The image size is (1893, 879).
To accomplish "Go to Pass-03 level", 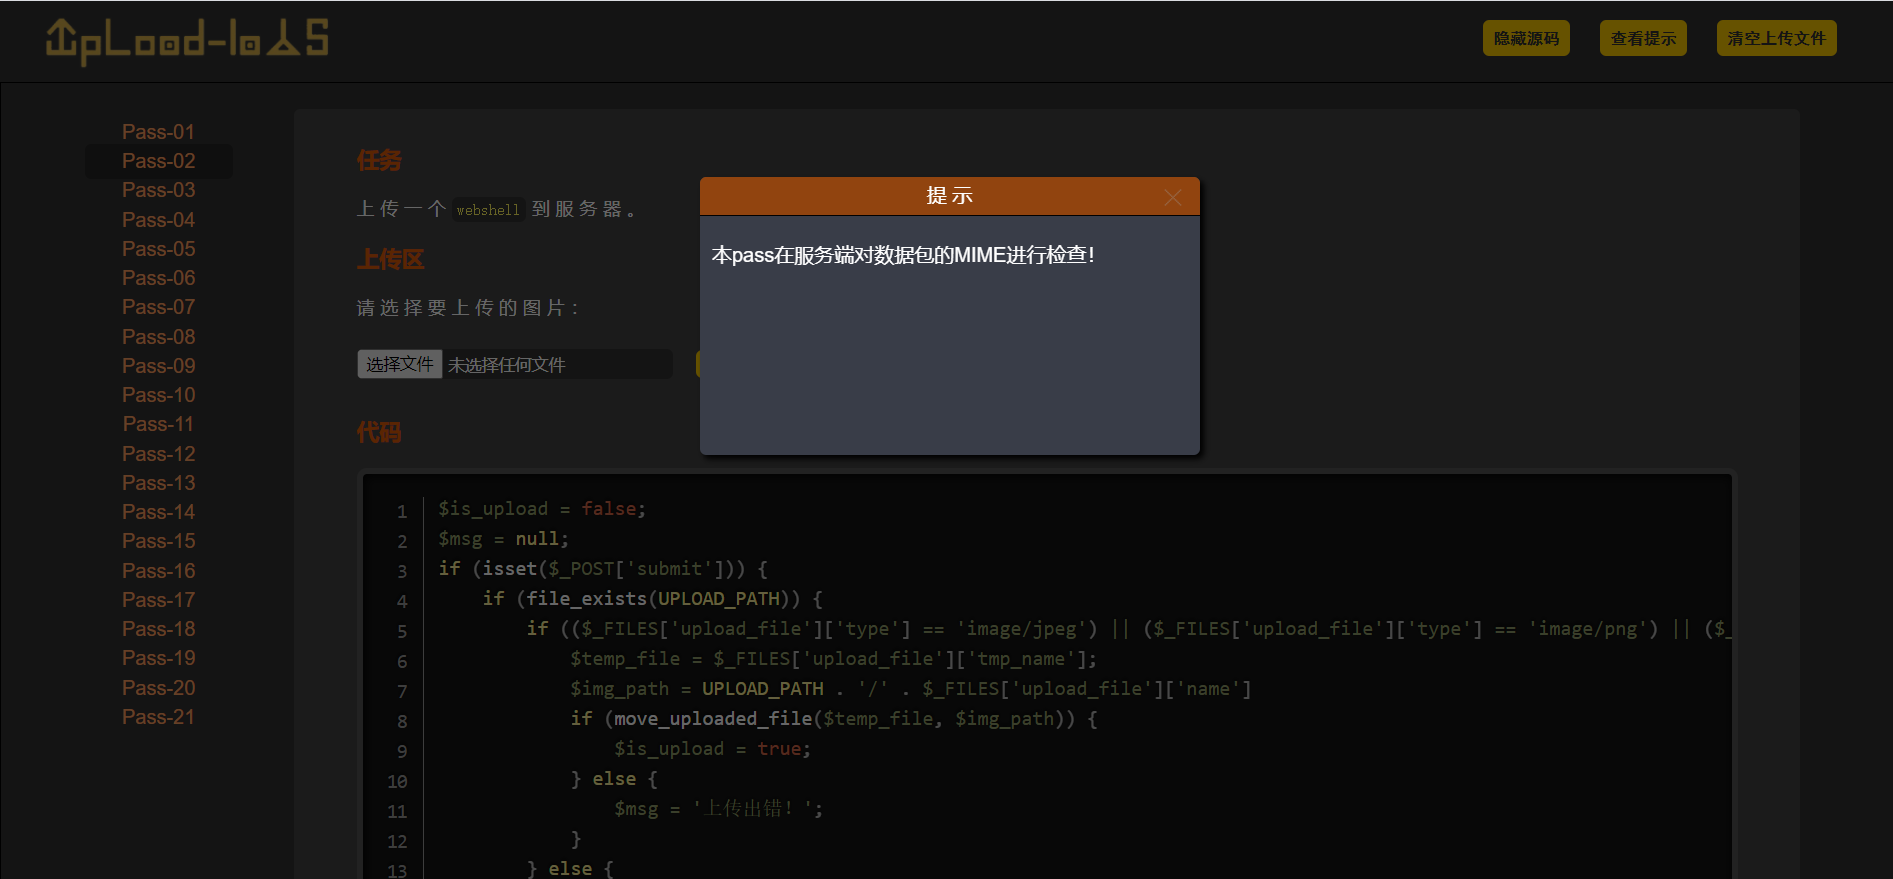I will tap(158, 190).
